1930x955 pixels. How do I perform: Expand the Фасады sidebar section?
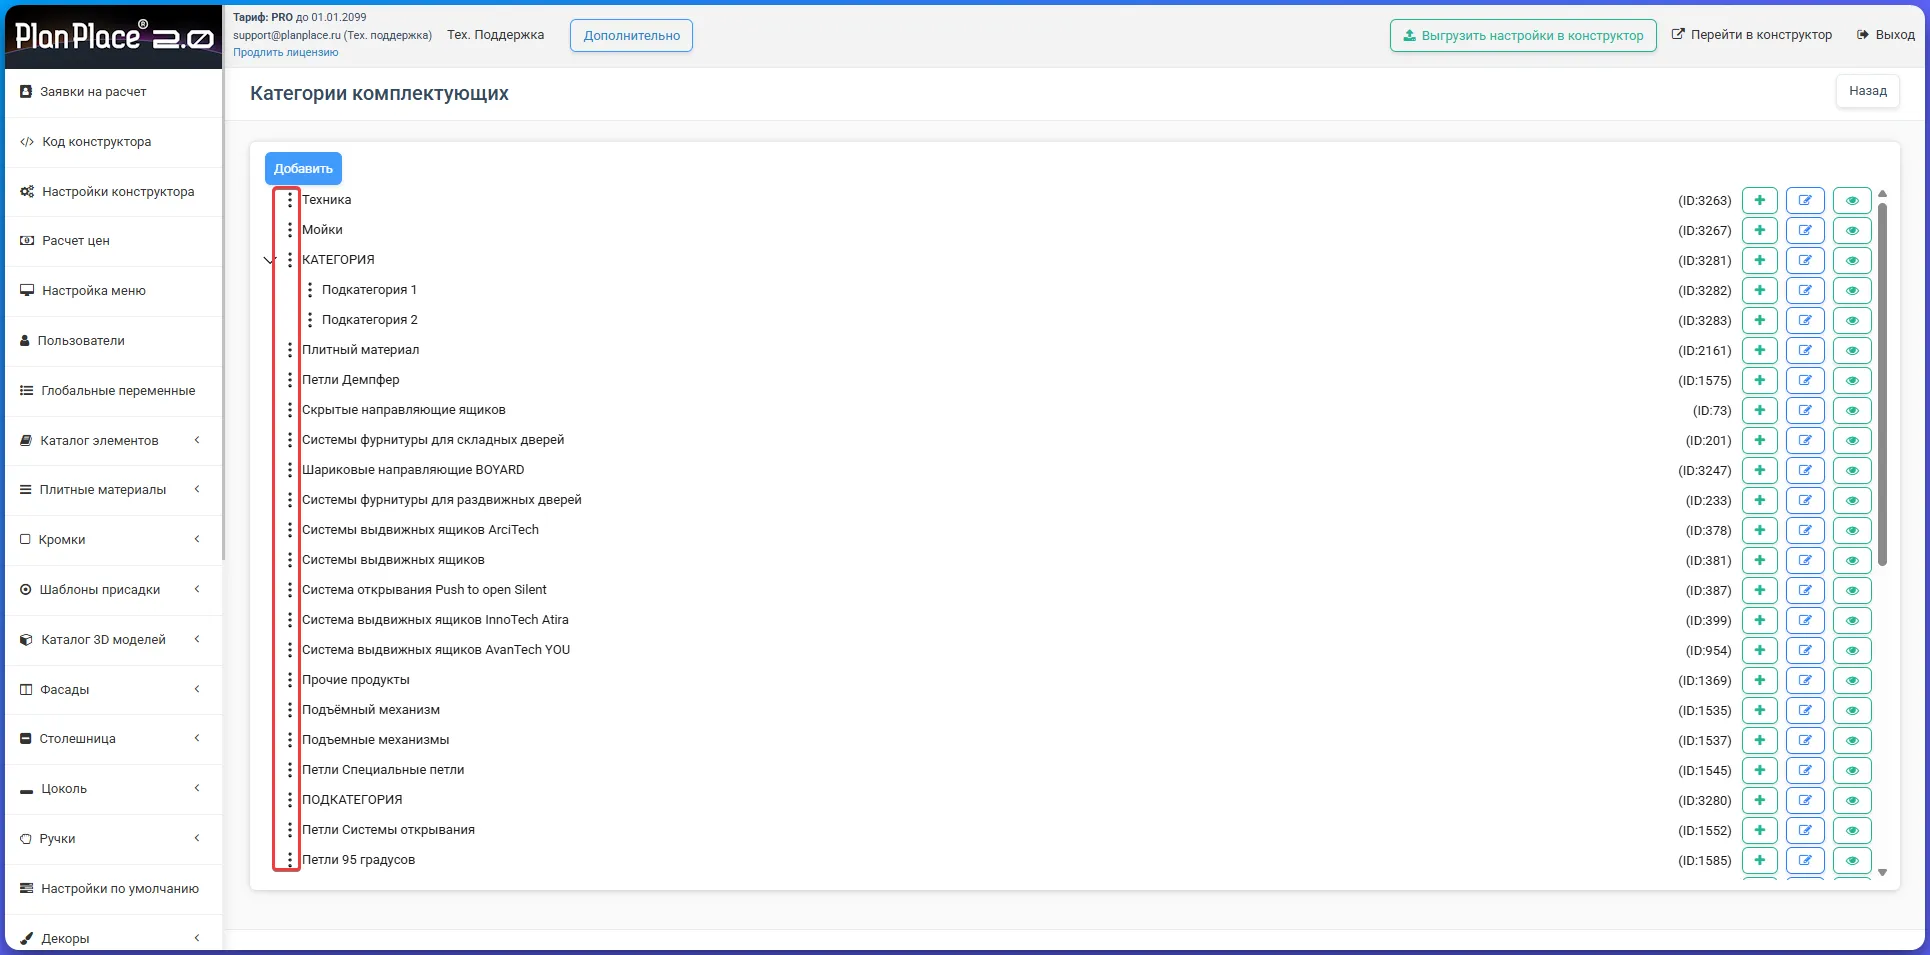[113, 689]
